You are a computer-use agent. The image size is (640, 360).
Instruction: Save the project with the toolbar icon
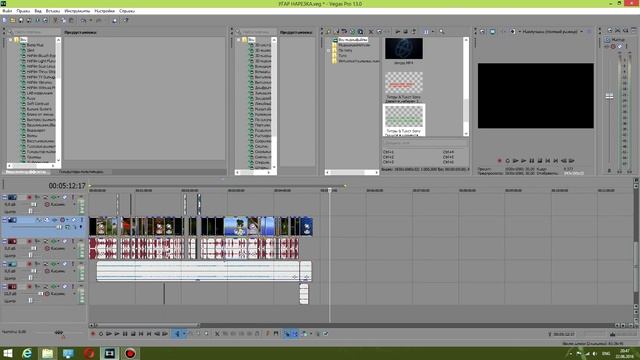pos(21,20)
